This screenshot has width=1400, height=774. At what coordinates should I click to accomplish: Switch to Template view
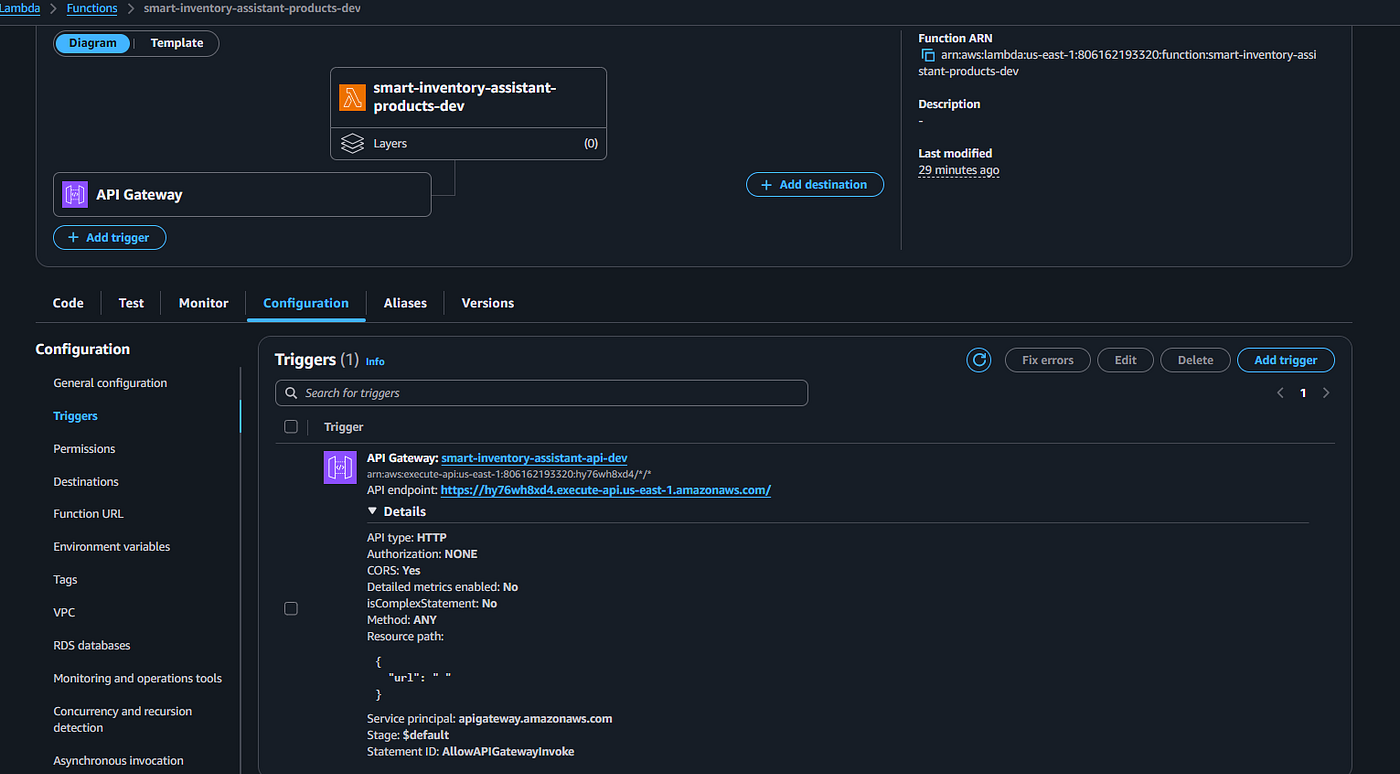tap(177, 43)
